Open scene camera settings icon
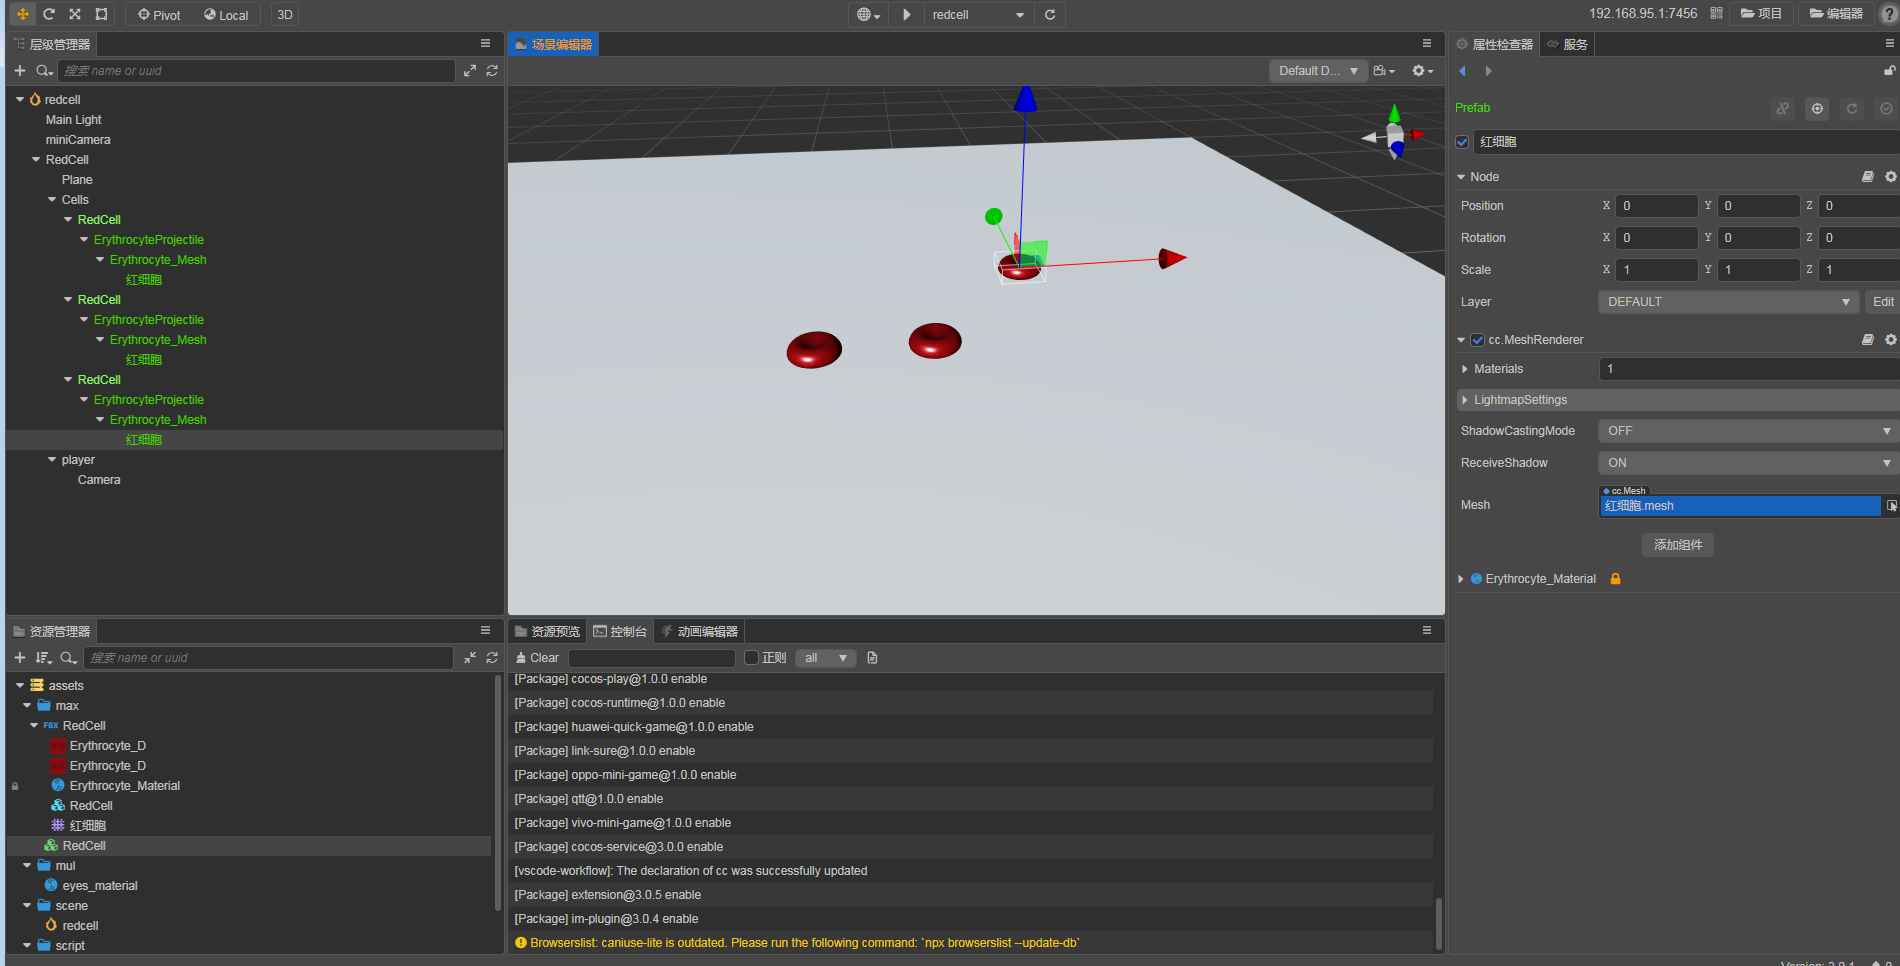The width and height of the screenshot is (1900, 966). (1384, 71)
